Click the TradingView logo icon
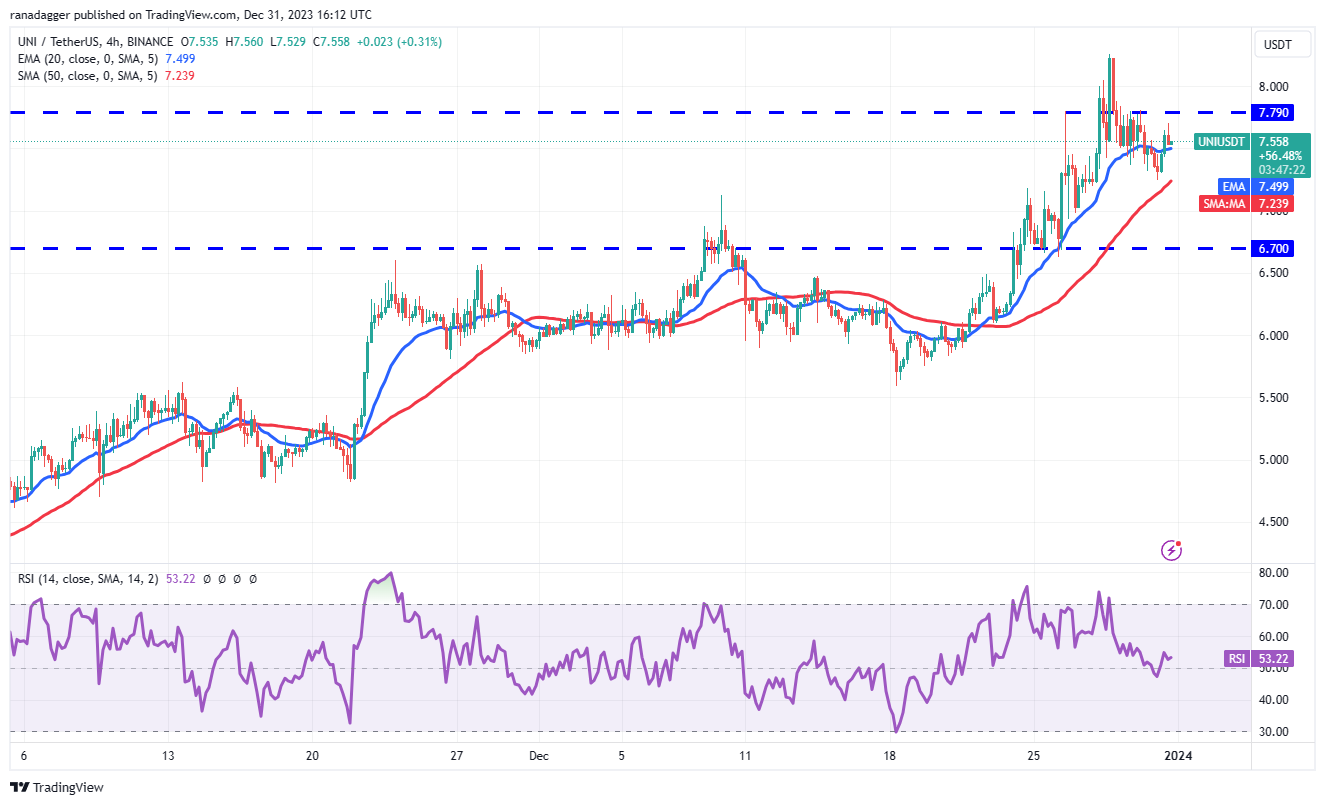Image resolution: width=1325 pixels, height=805 pixels. coord(20,787)
